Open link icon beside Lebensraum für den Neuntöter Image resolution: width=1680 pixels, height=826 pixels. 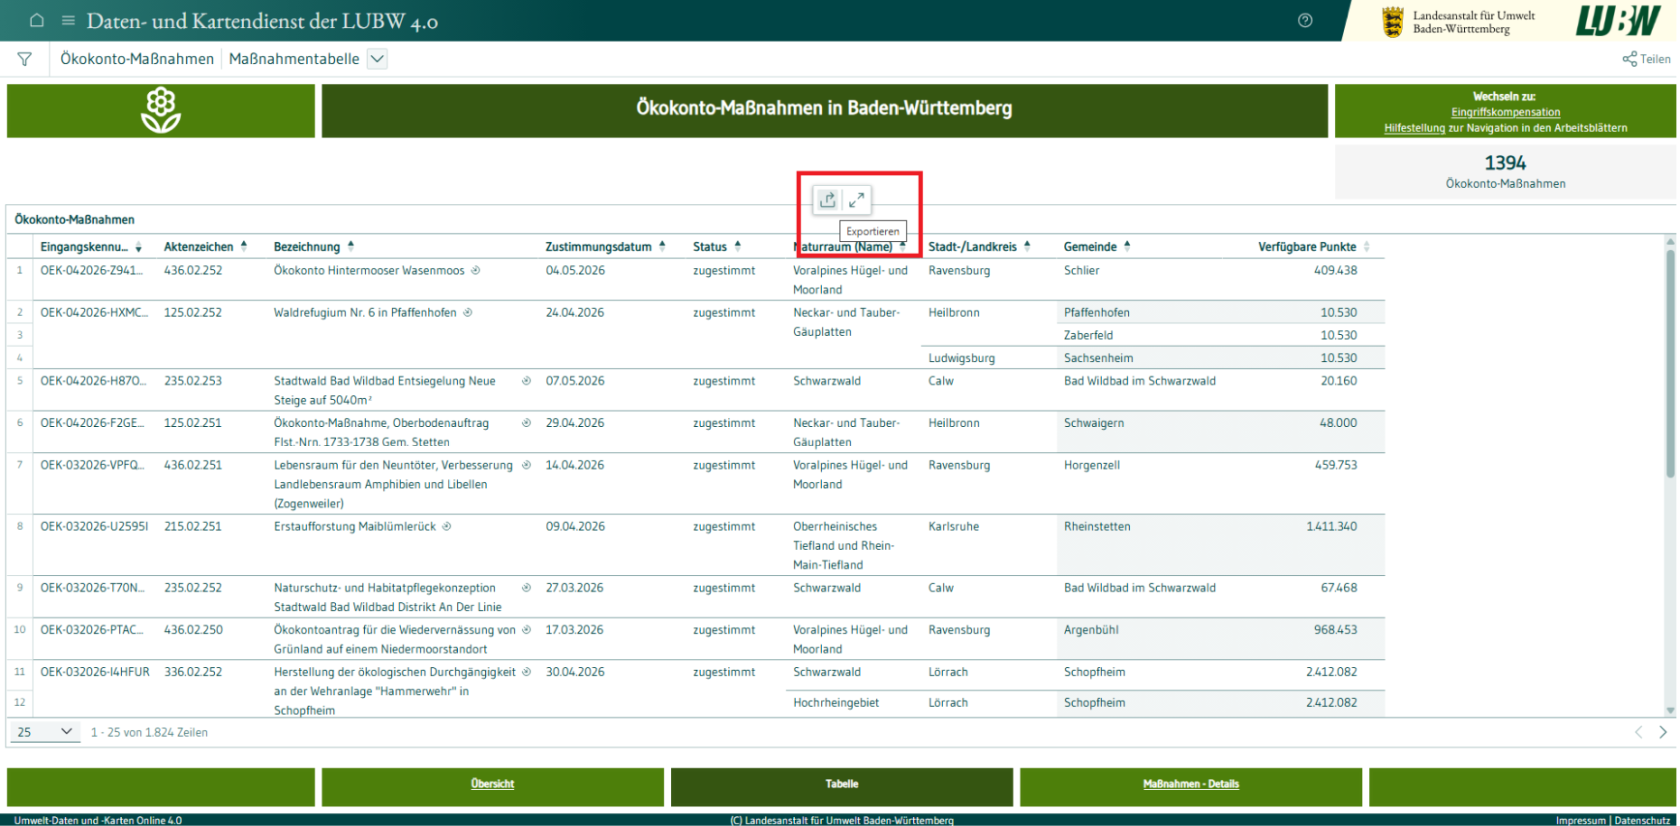point(526,465)
